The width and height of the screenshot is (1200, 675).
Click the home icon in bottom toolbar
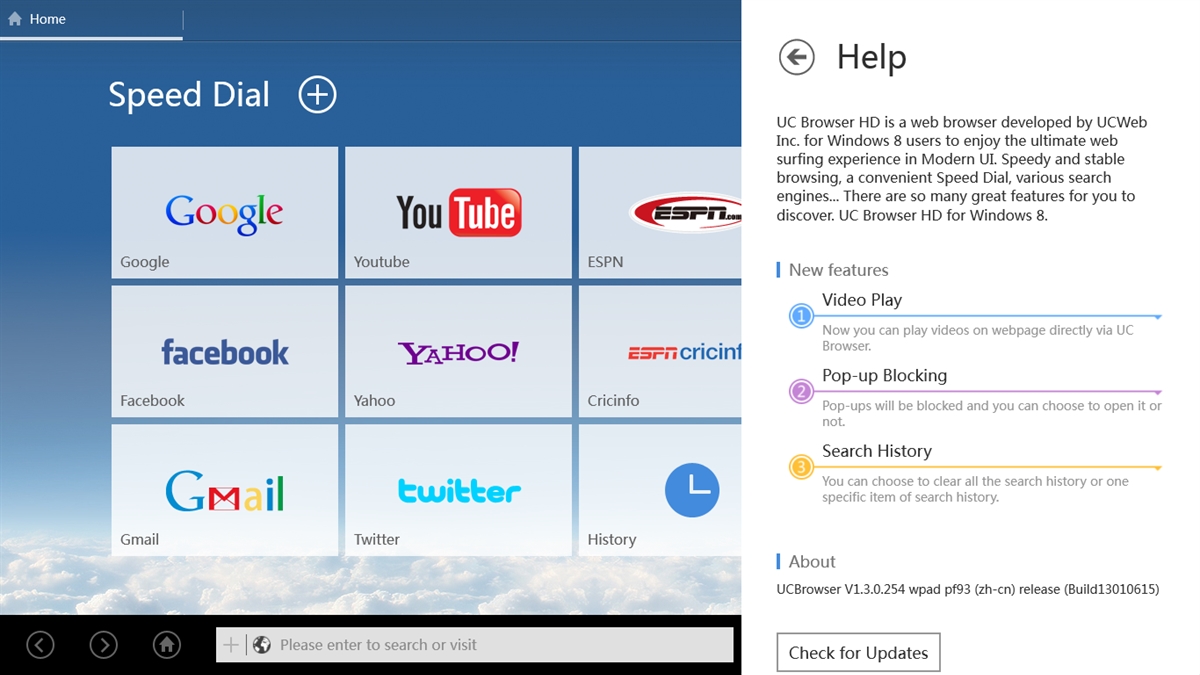167,645
